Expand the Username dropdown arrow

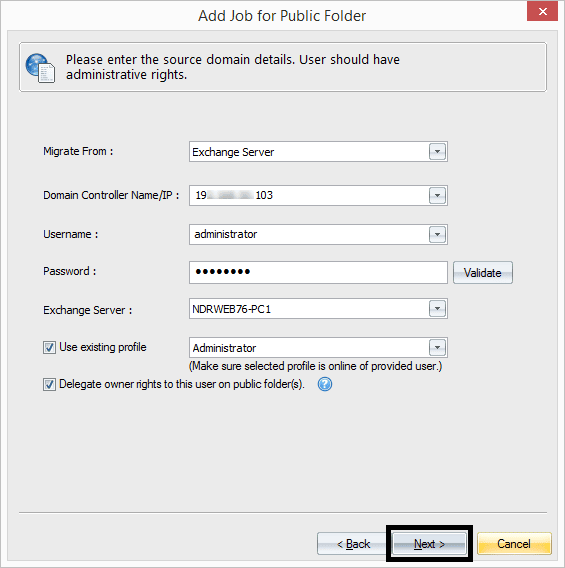click(x=438, y=234)
